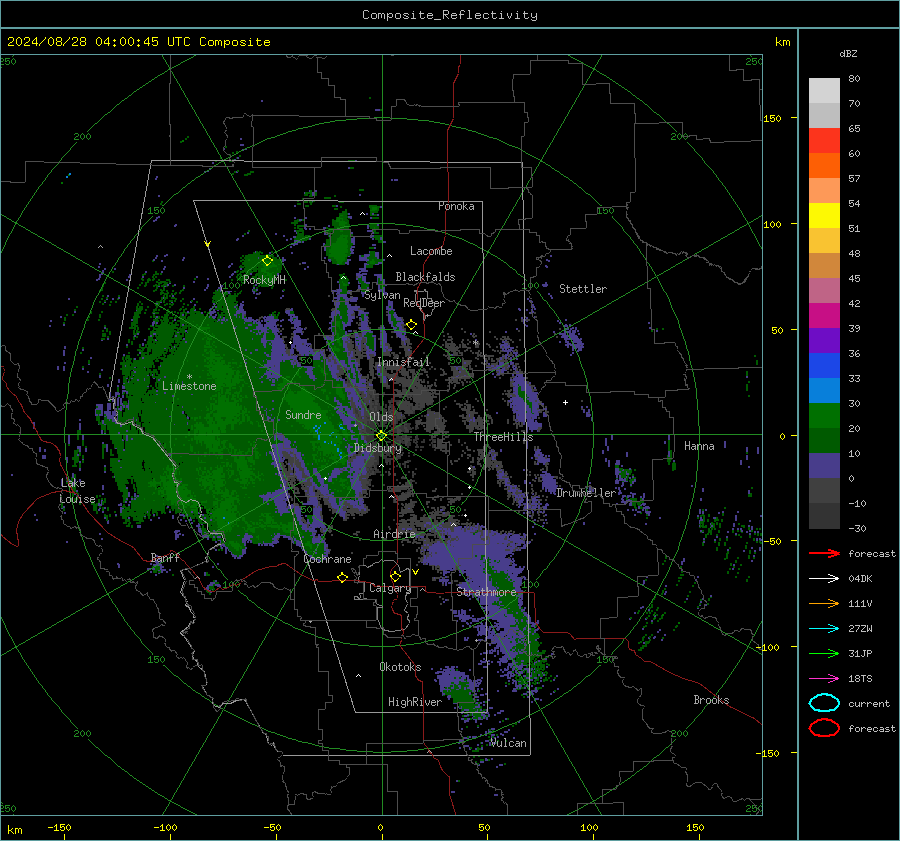
Task: Click the HighRiver town label
Action: [415, 702]
